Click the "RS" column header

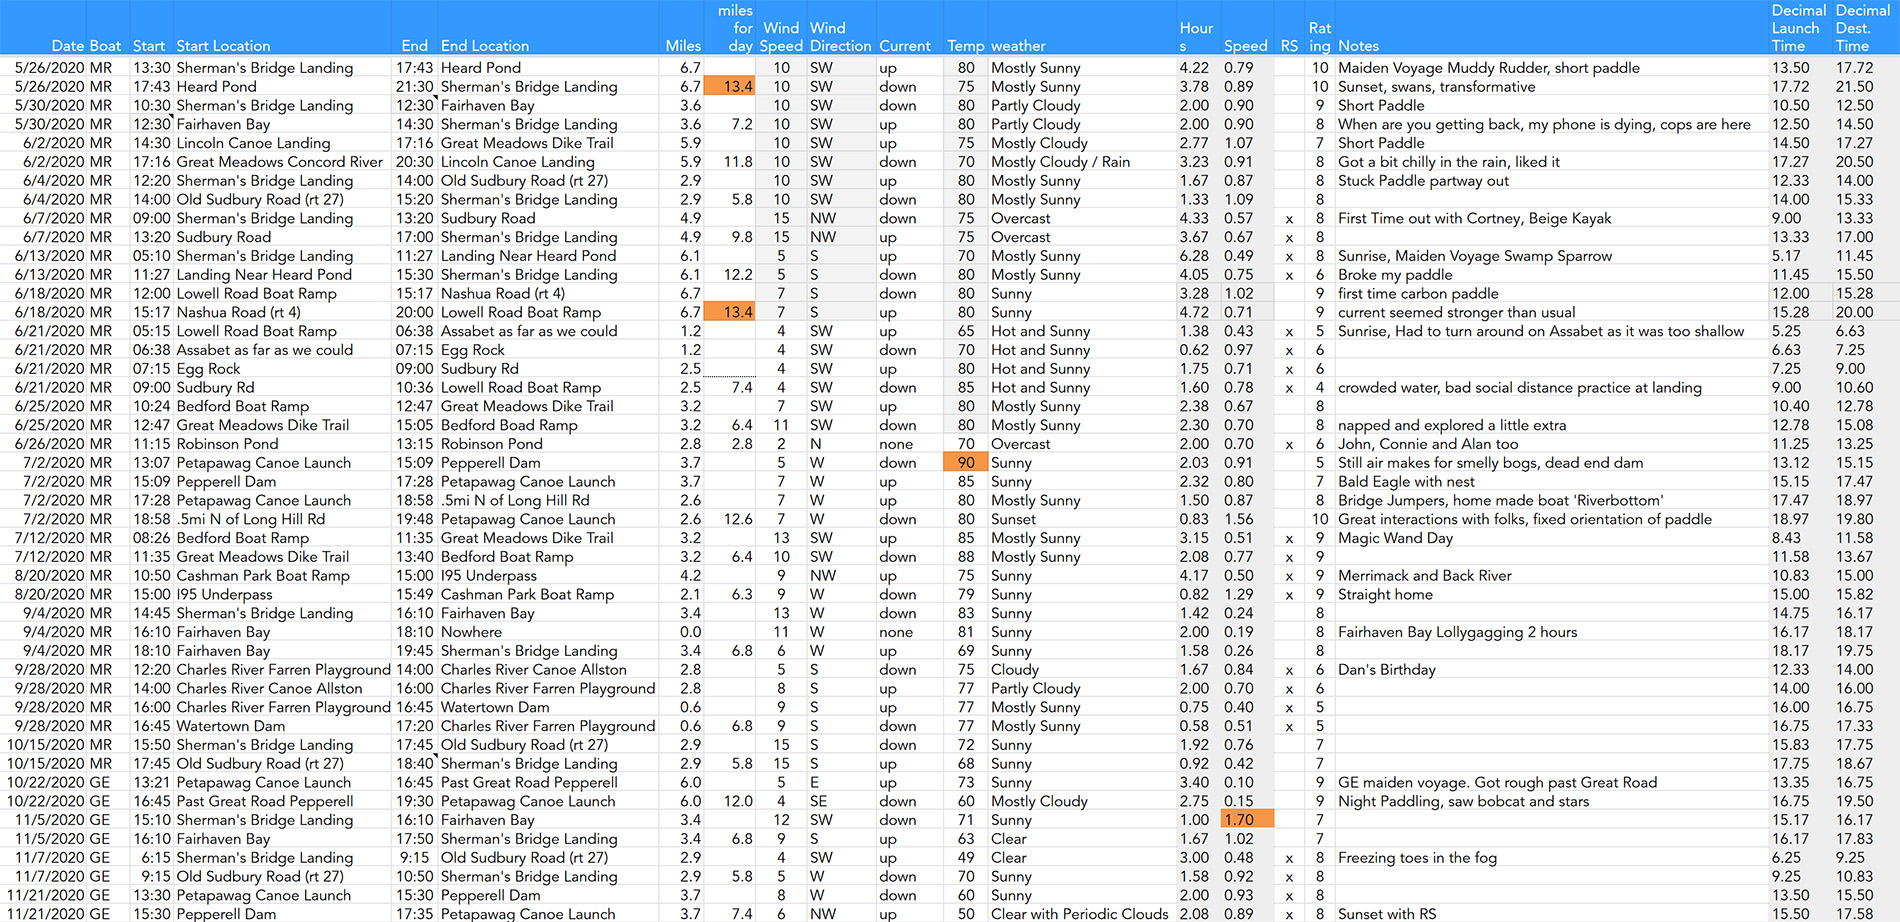(x=1289, y=46)
